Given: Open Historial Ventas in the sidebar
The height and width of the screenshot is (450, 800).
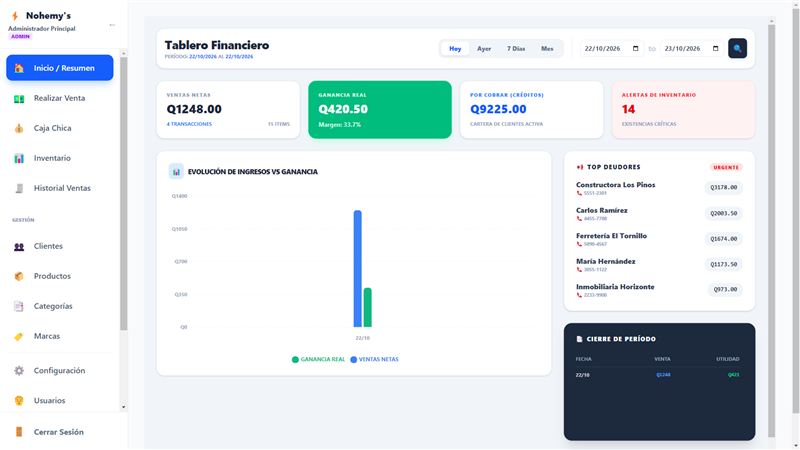Looking at the screenshot, I should coord(60,188).
